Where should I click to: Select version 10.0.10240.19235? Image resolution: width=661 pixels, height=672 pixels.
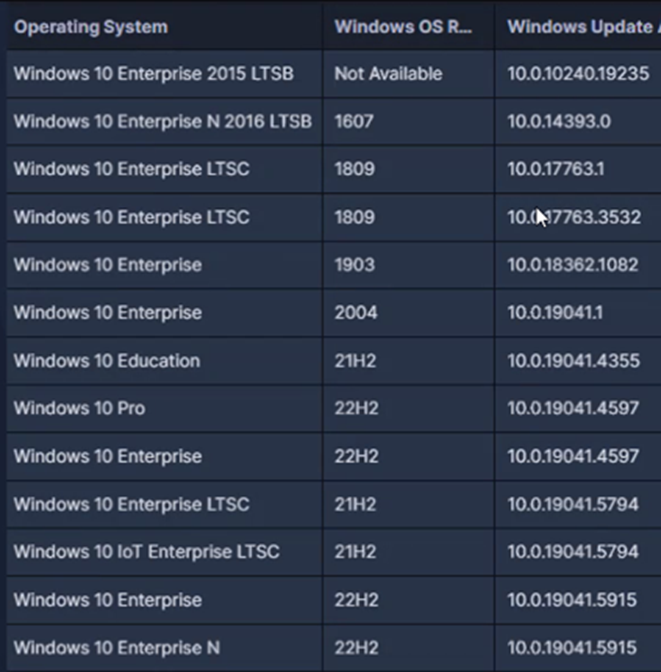(x=577, y=74)
